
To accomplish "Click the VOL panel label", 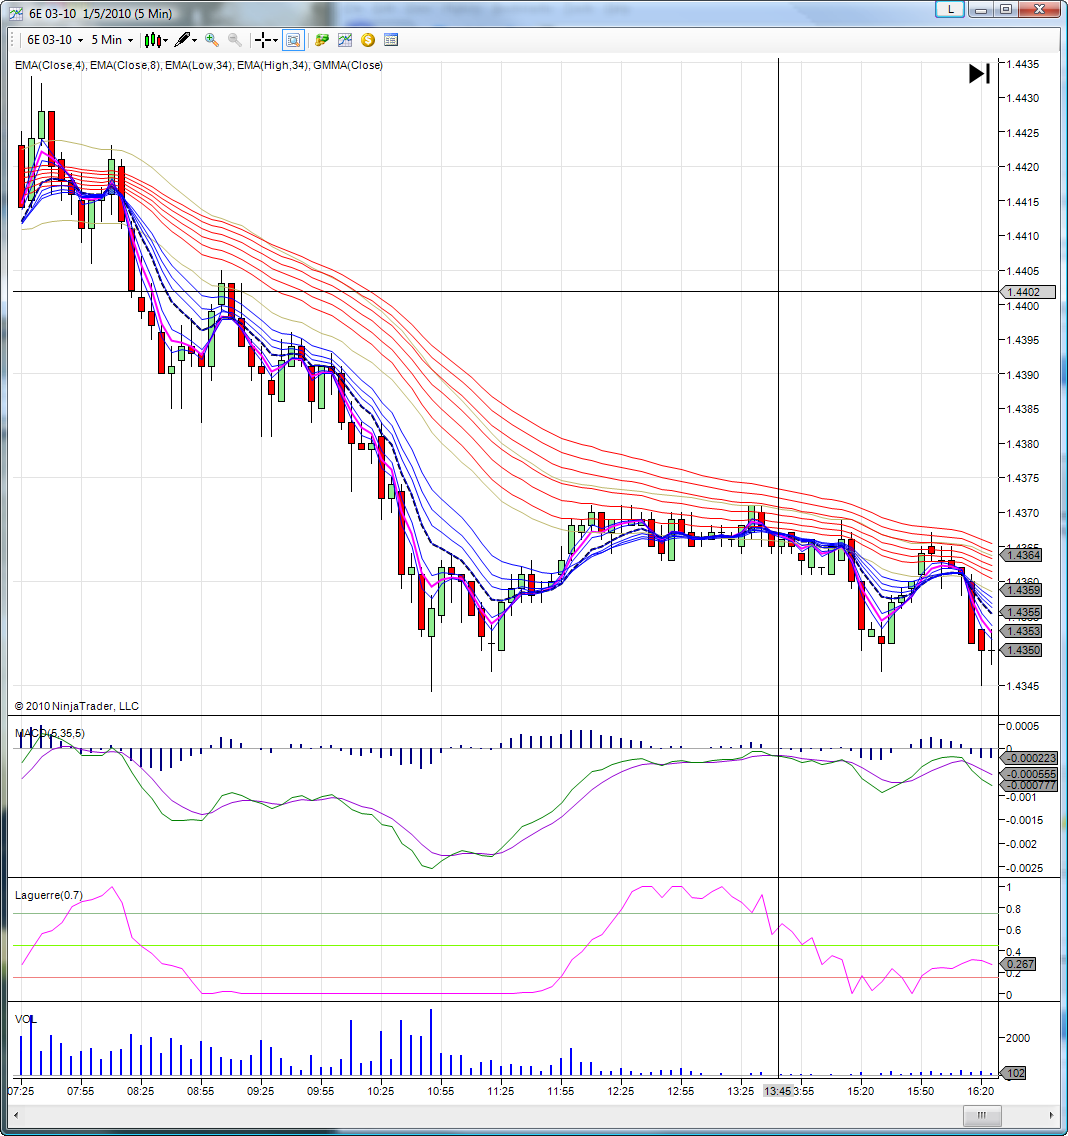I will click(x=25, y=1019).
